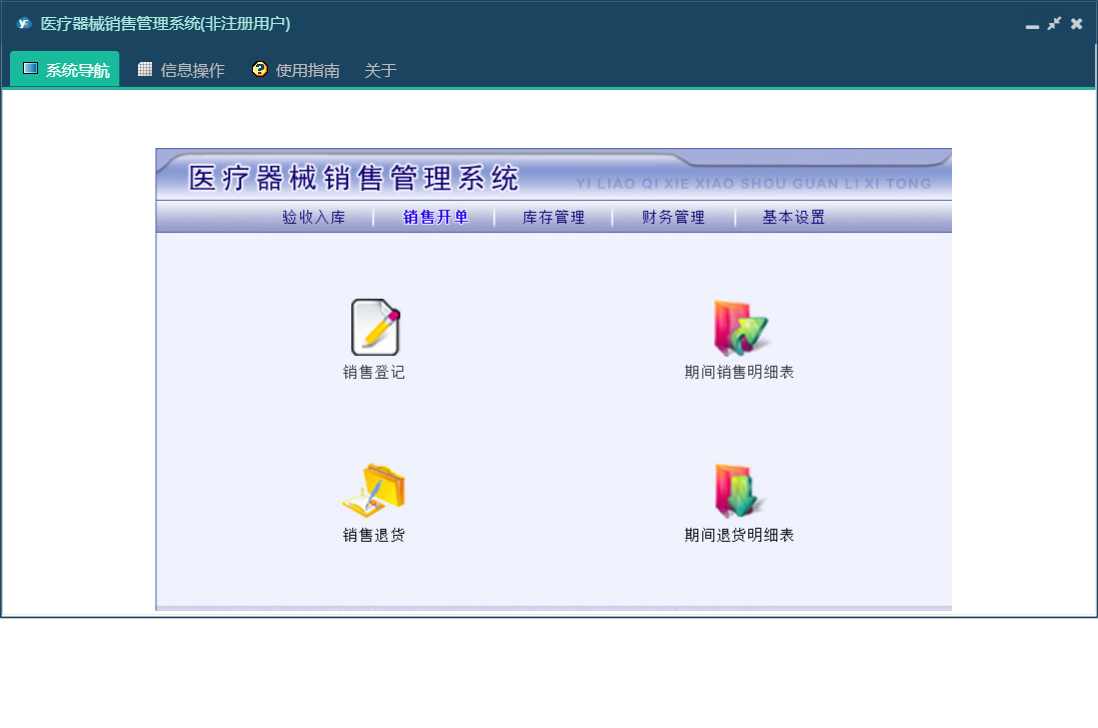The image size is (1098, 728).
Task: Click the 系统导航 tab monitor icon
Action: [30, 69]
